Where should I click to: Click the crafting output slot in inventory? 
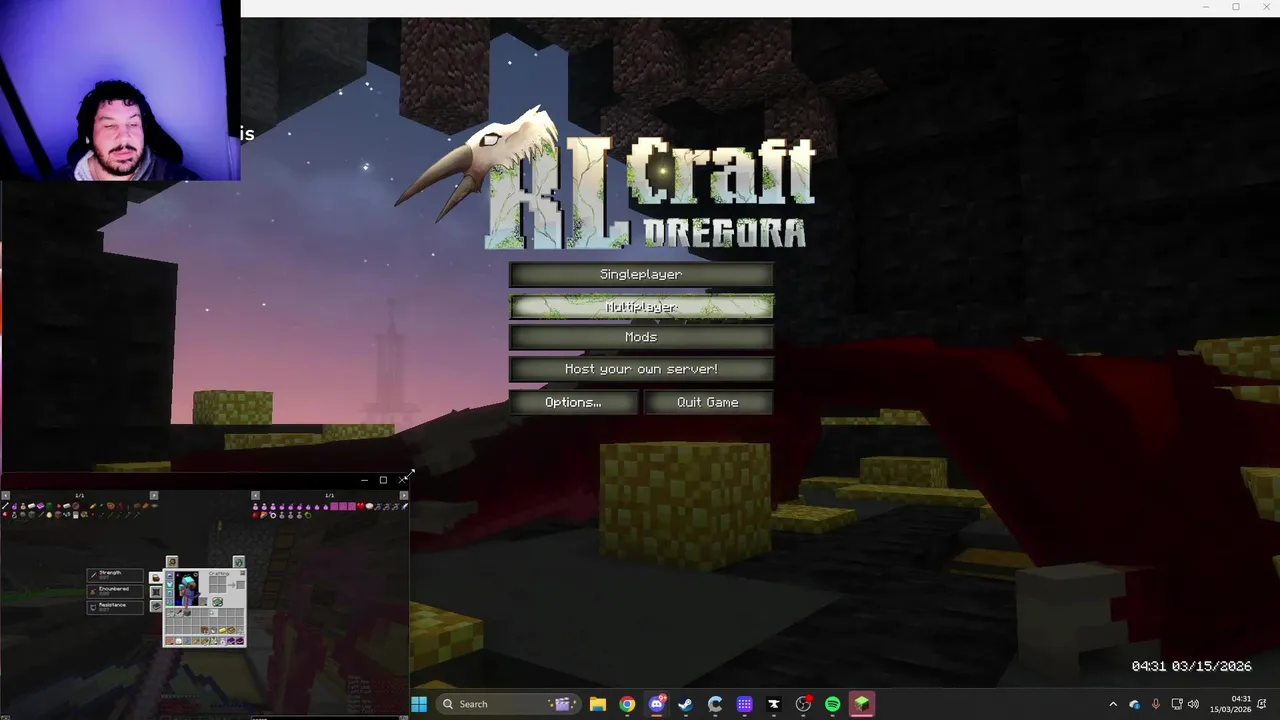239,584
